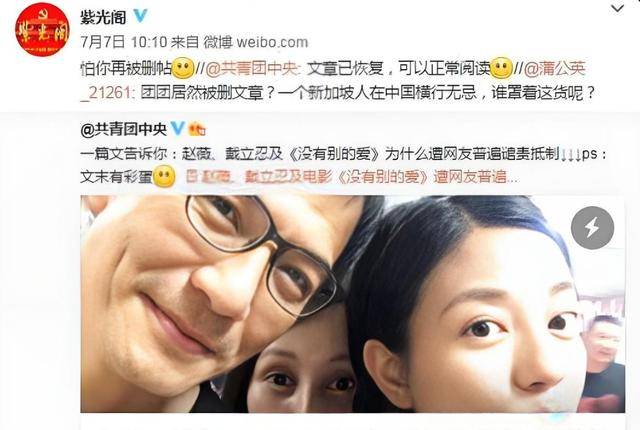Open the original poster @共青团中央 name

click(124, 129)
